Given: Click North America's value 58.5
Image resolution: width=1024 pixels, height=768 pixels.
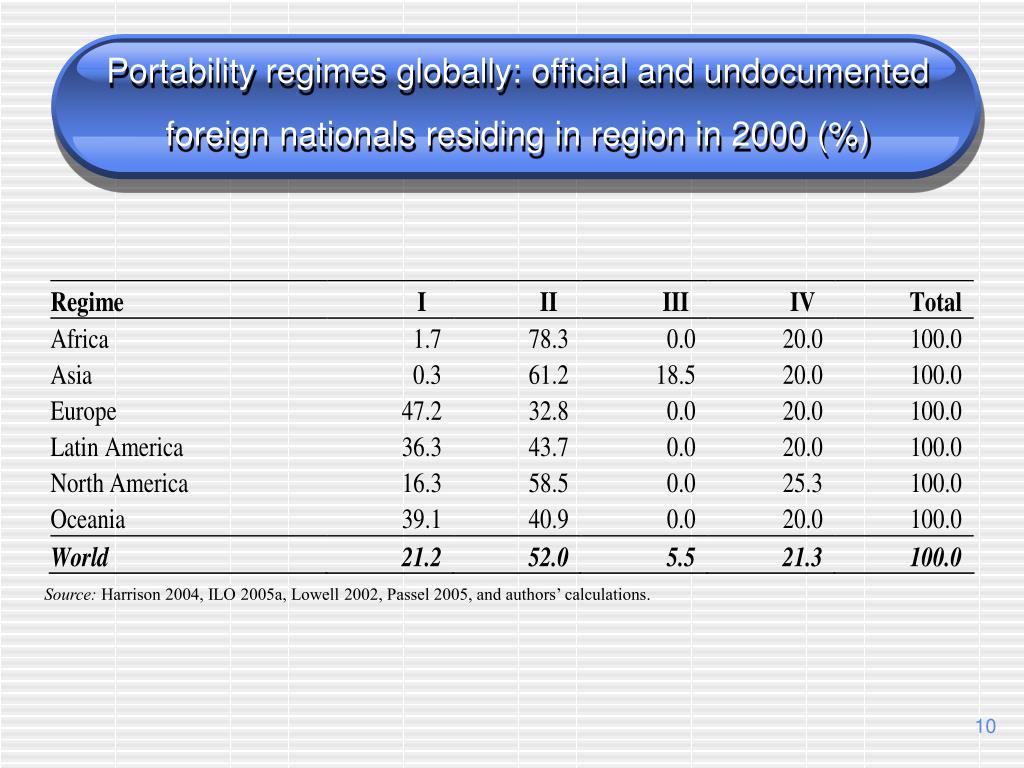Looking at the screenshot, I should tap(548, 483).
